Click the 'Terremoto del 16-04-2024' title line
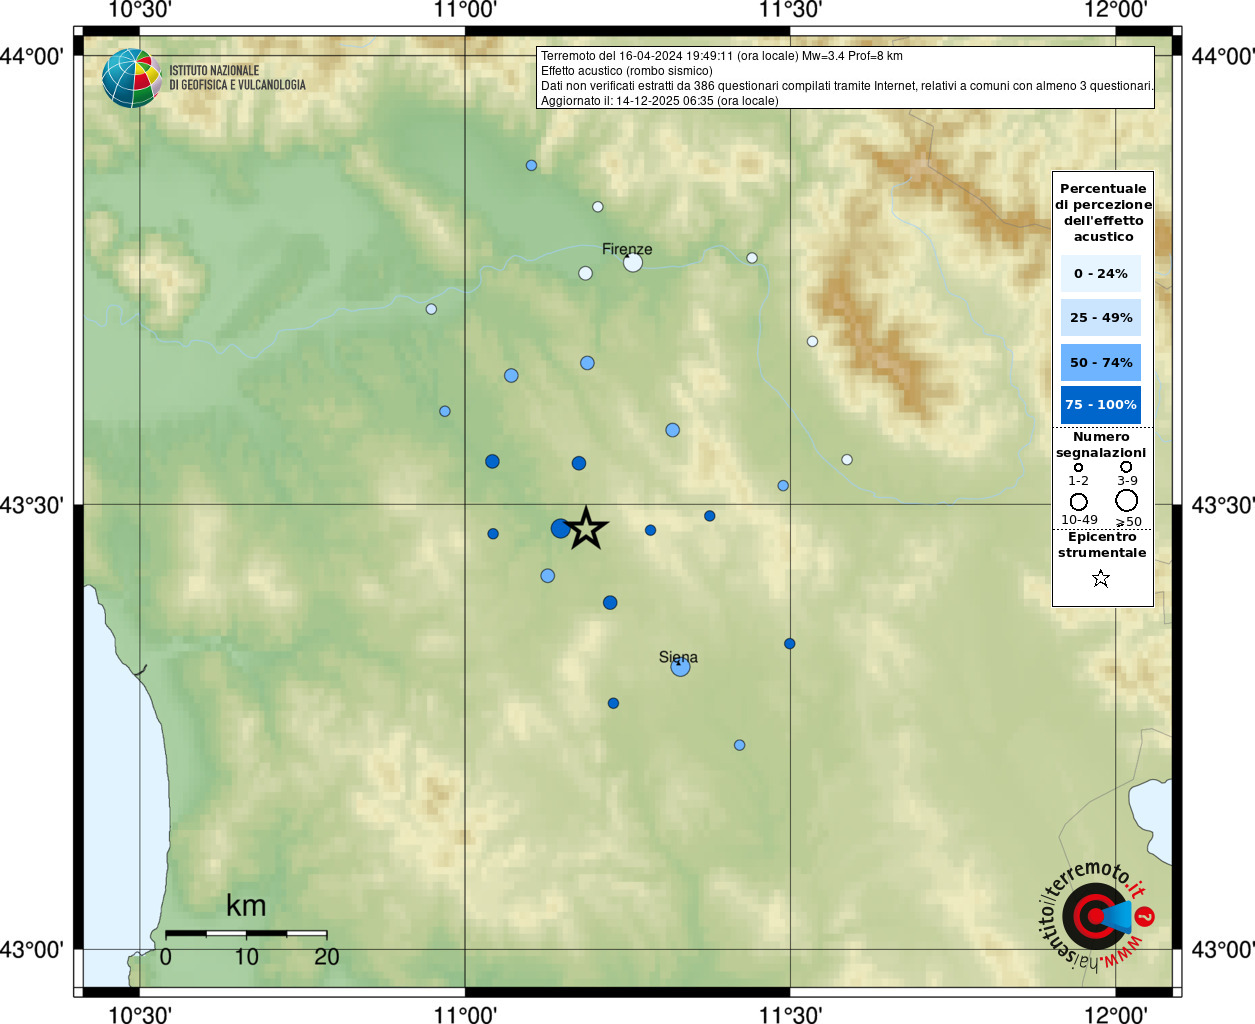The height and width of the screenshot is (1024, 1255). click(722, 56)
